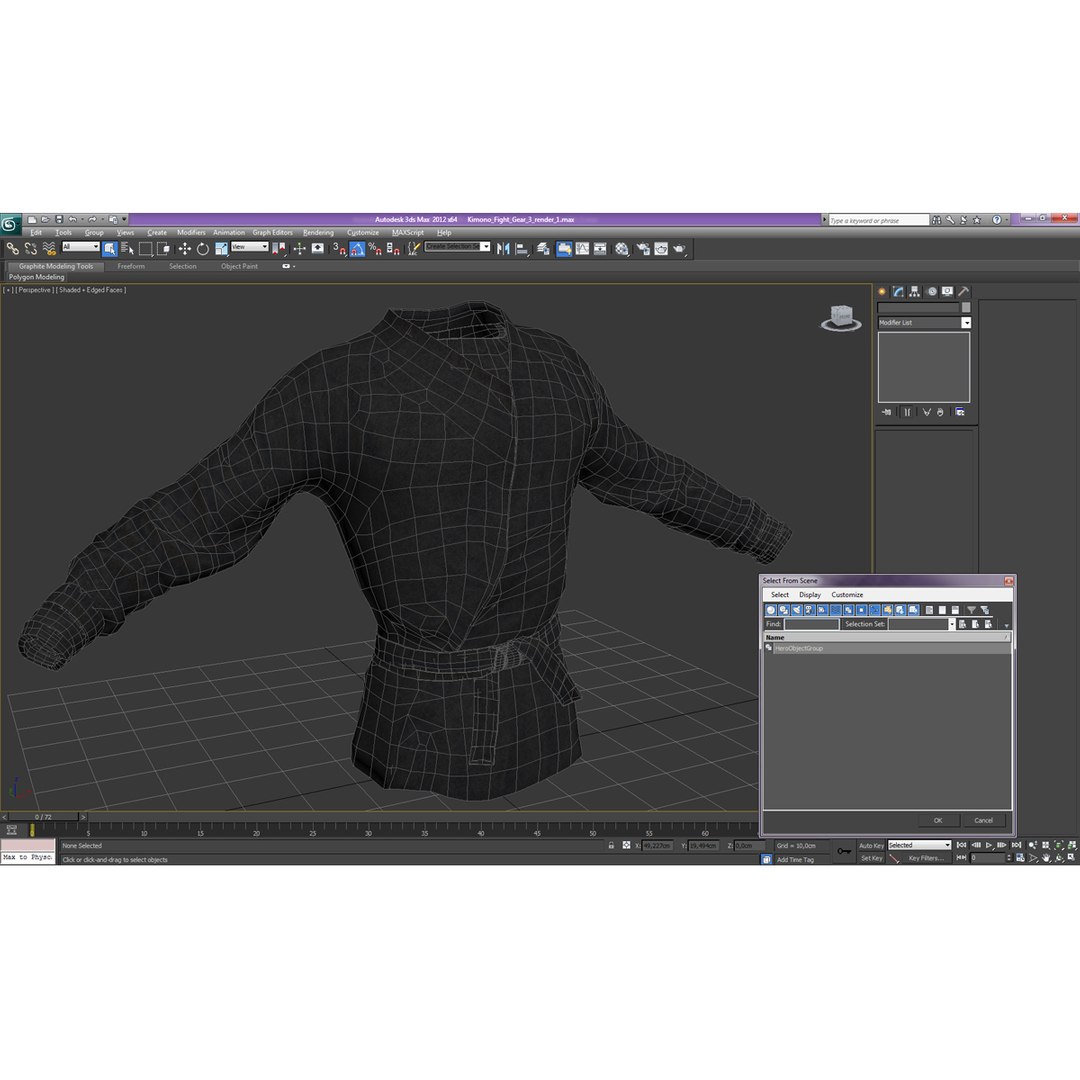The width and height of the screenshot is (1080, 1080).
Task: Click Render Production teapot icon
Action: pos(680,249)
